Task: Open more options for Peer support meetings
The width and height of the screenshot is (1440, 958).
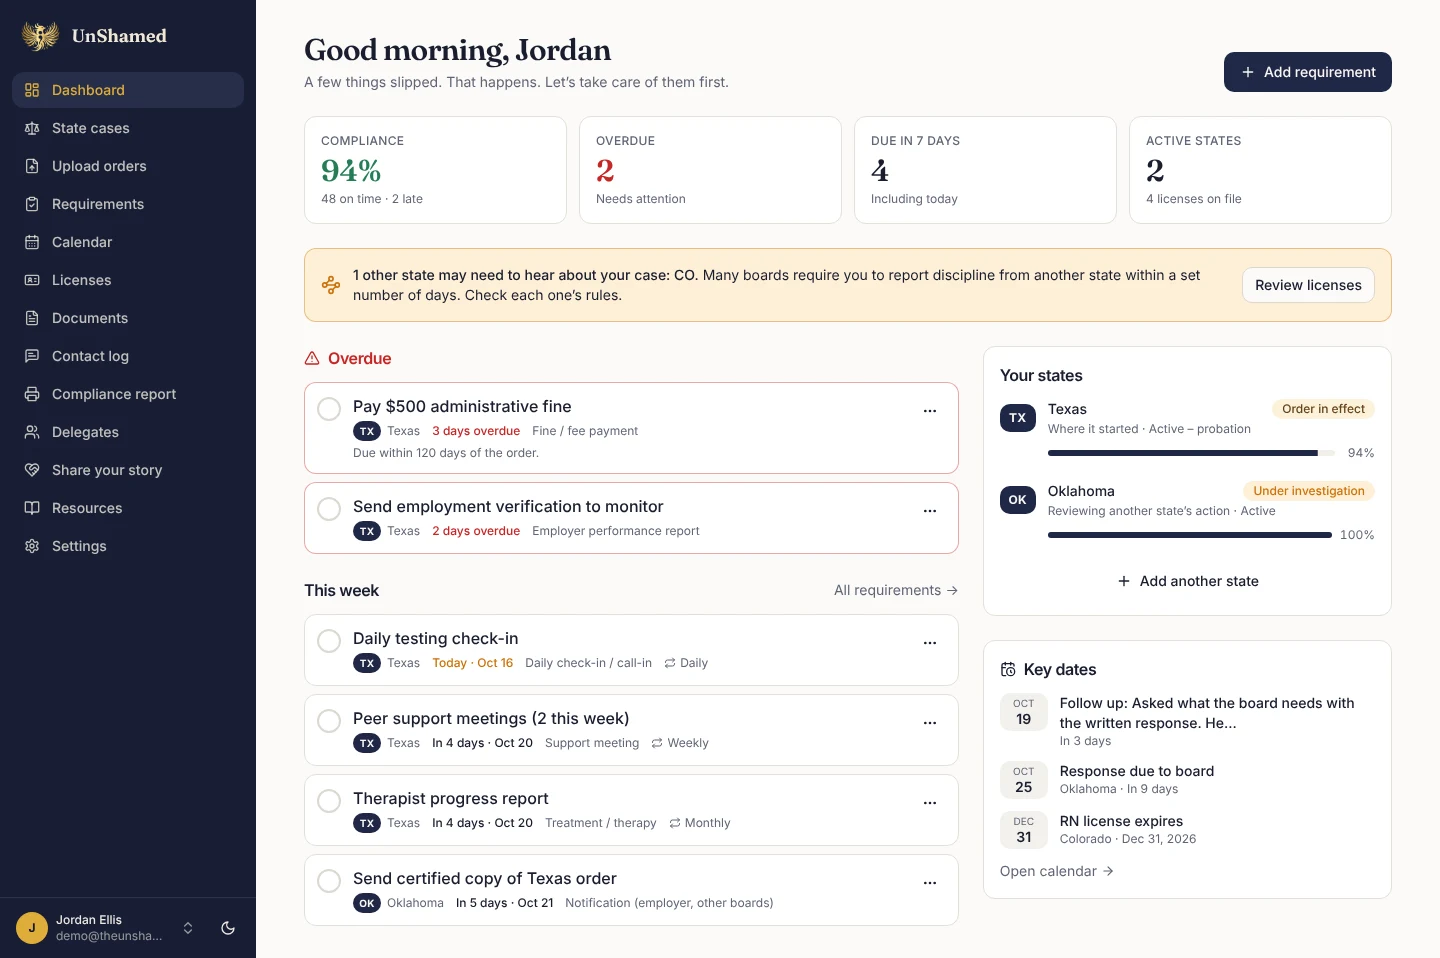Action: tap(930, 723)
